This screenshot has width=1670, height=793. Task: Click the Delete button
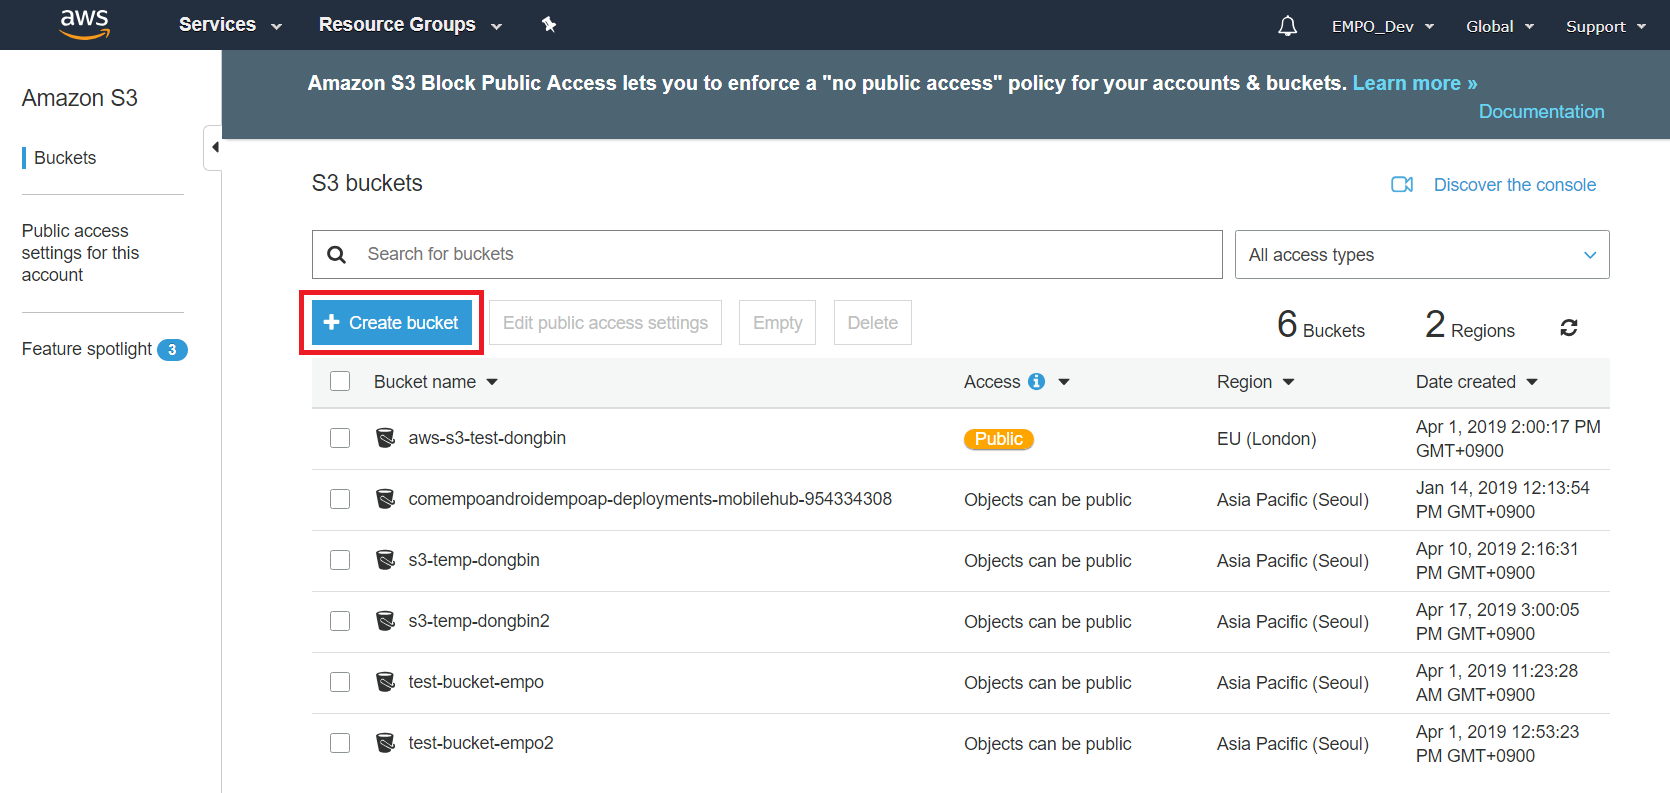[x=873, y=323]
